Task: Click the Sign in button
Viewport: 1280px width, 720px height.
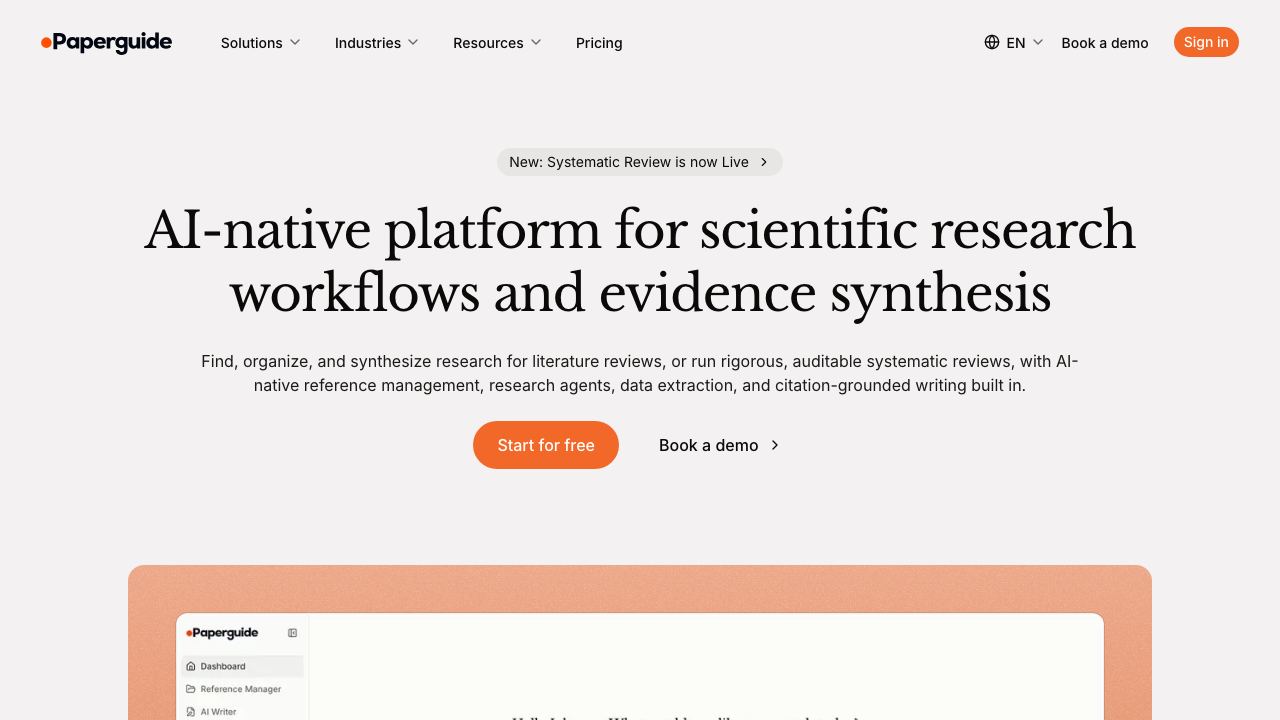Action: coord(1206,42)
